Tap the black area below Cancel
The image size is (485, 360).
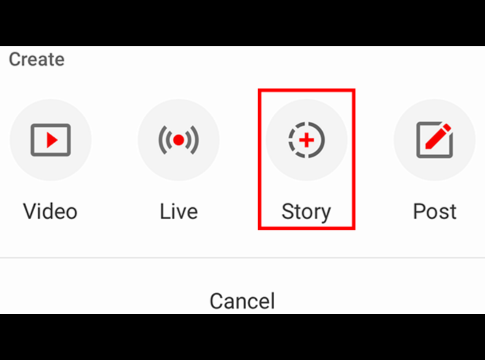(242, 337)
